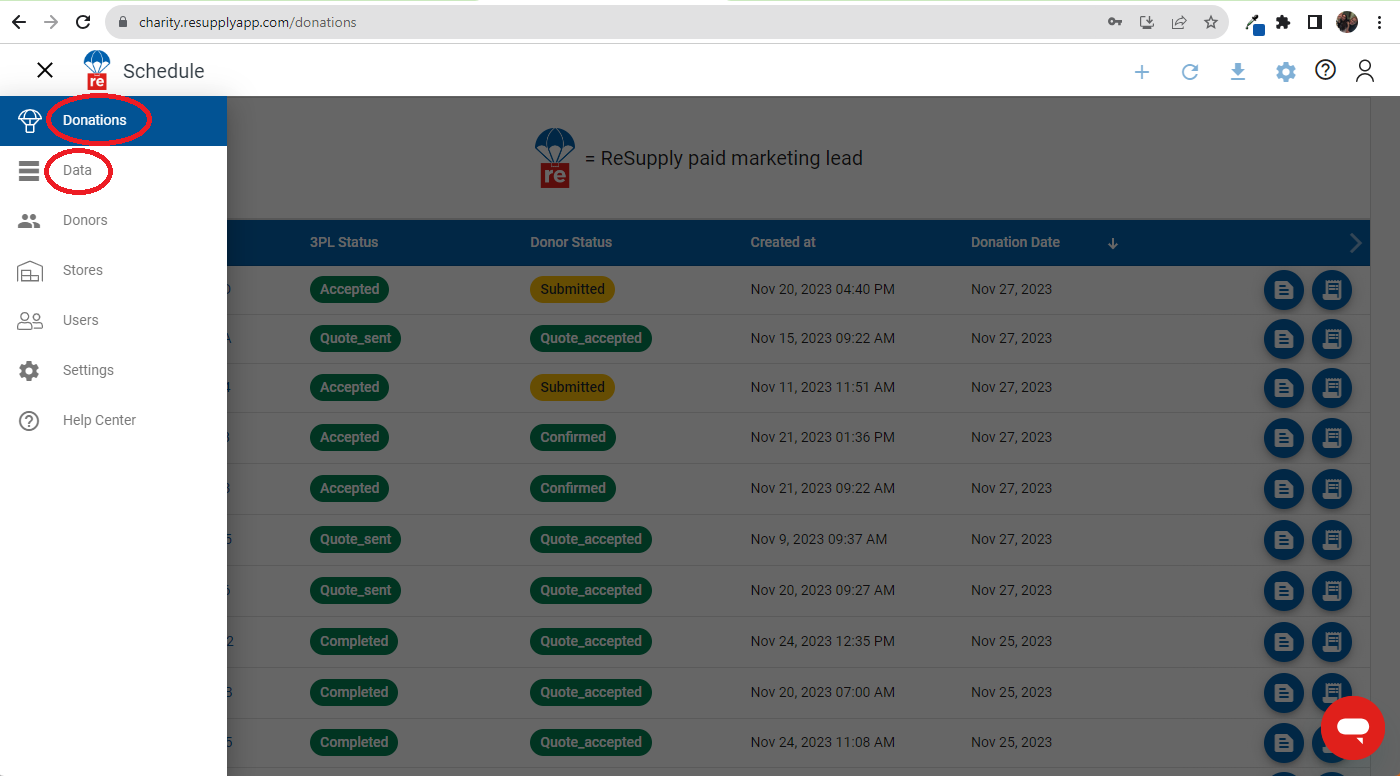Toggle the browser side panel icon
The height and width of the screenshot is (776, 1400).
pyautogui.click(x=1315, y=22)
